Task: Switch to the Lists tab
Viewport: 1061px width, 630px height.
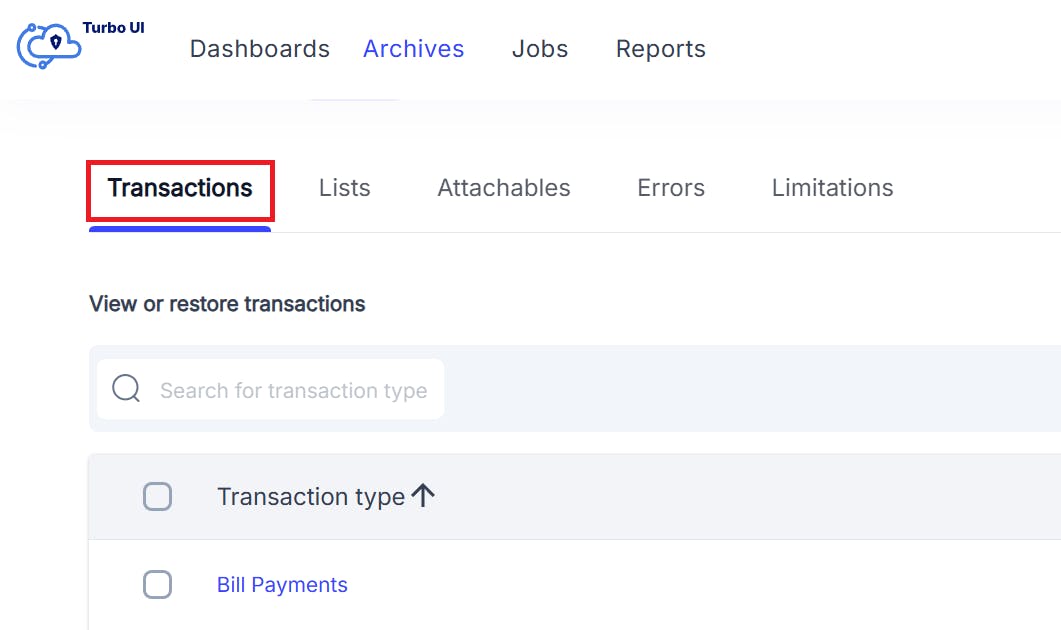Action: 344,188
